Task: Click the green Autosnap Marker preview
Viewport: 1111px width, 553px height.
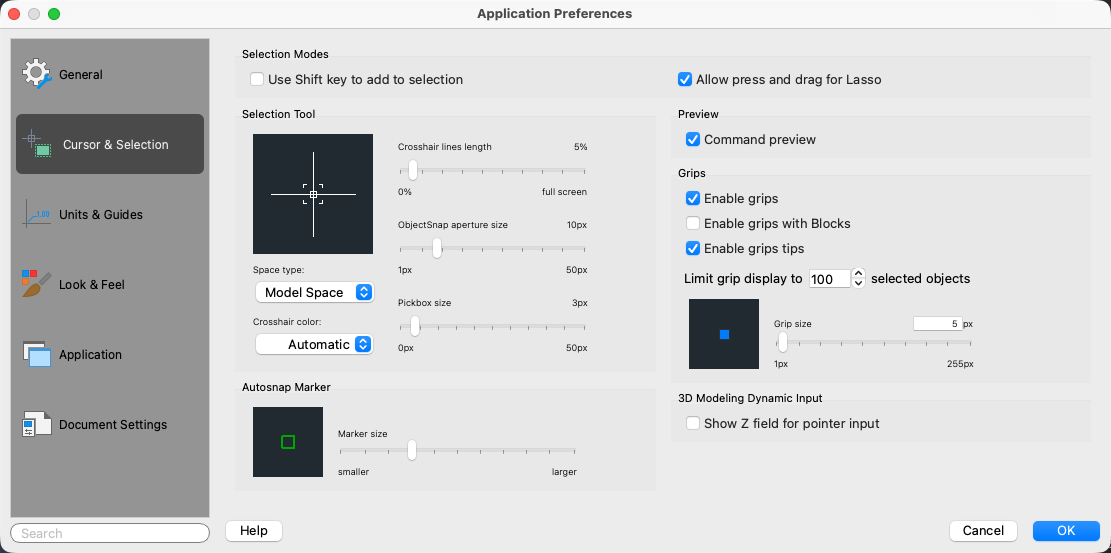Action: (288, 442)
